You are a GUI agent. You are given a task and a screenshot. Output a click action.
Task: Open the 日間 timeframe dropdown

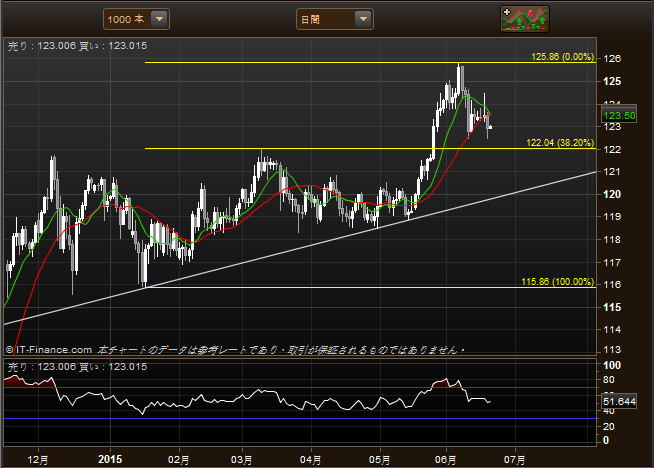[335, 19]
